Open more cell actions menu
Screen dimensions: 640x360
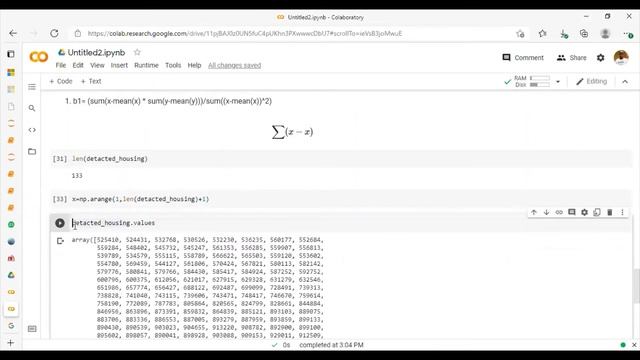(622, 212)
